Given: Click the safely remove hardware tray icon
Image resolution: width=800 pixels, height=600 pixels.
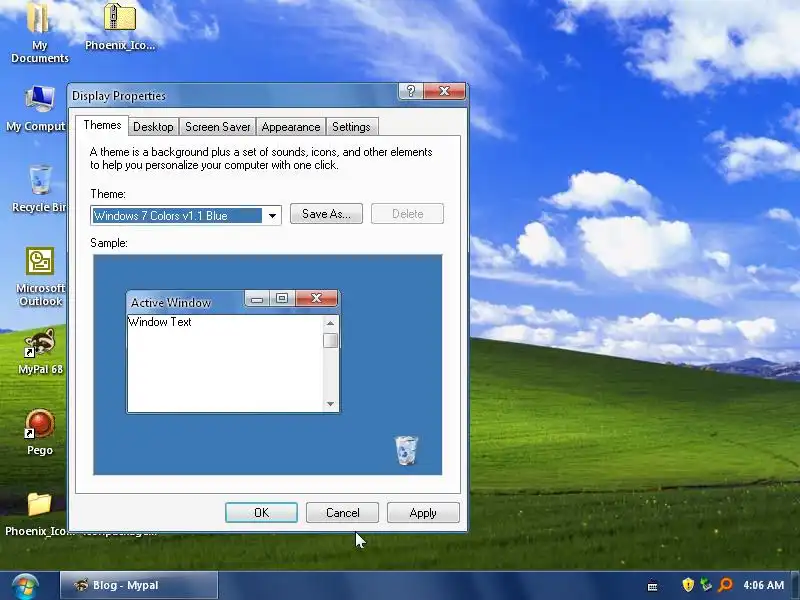Looking at the screenshot, I should pyautogui.click(x=706, y=585).
